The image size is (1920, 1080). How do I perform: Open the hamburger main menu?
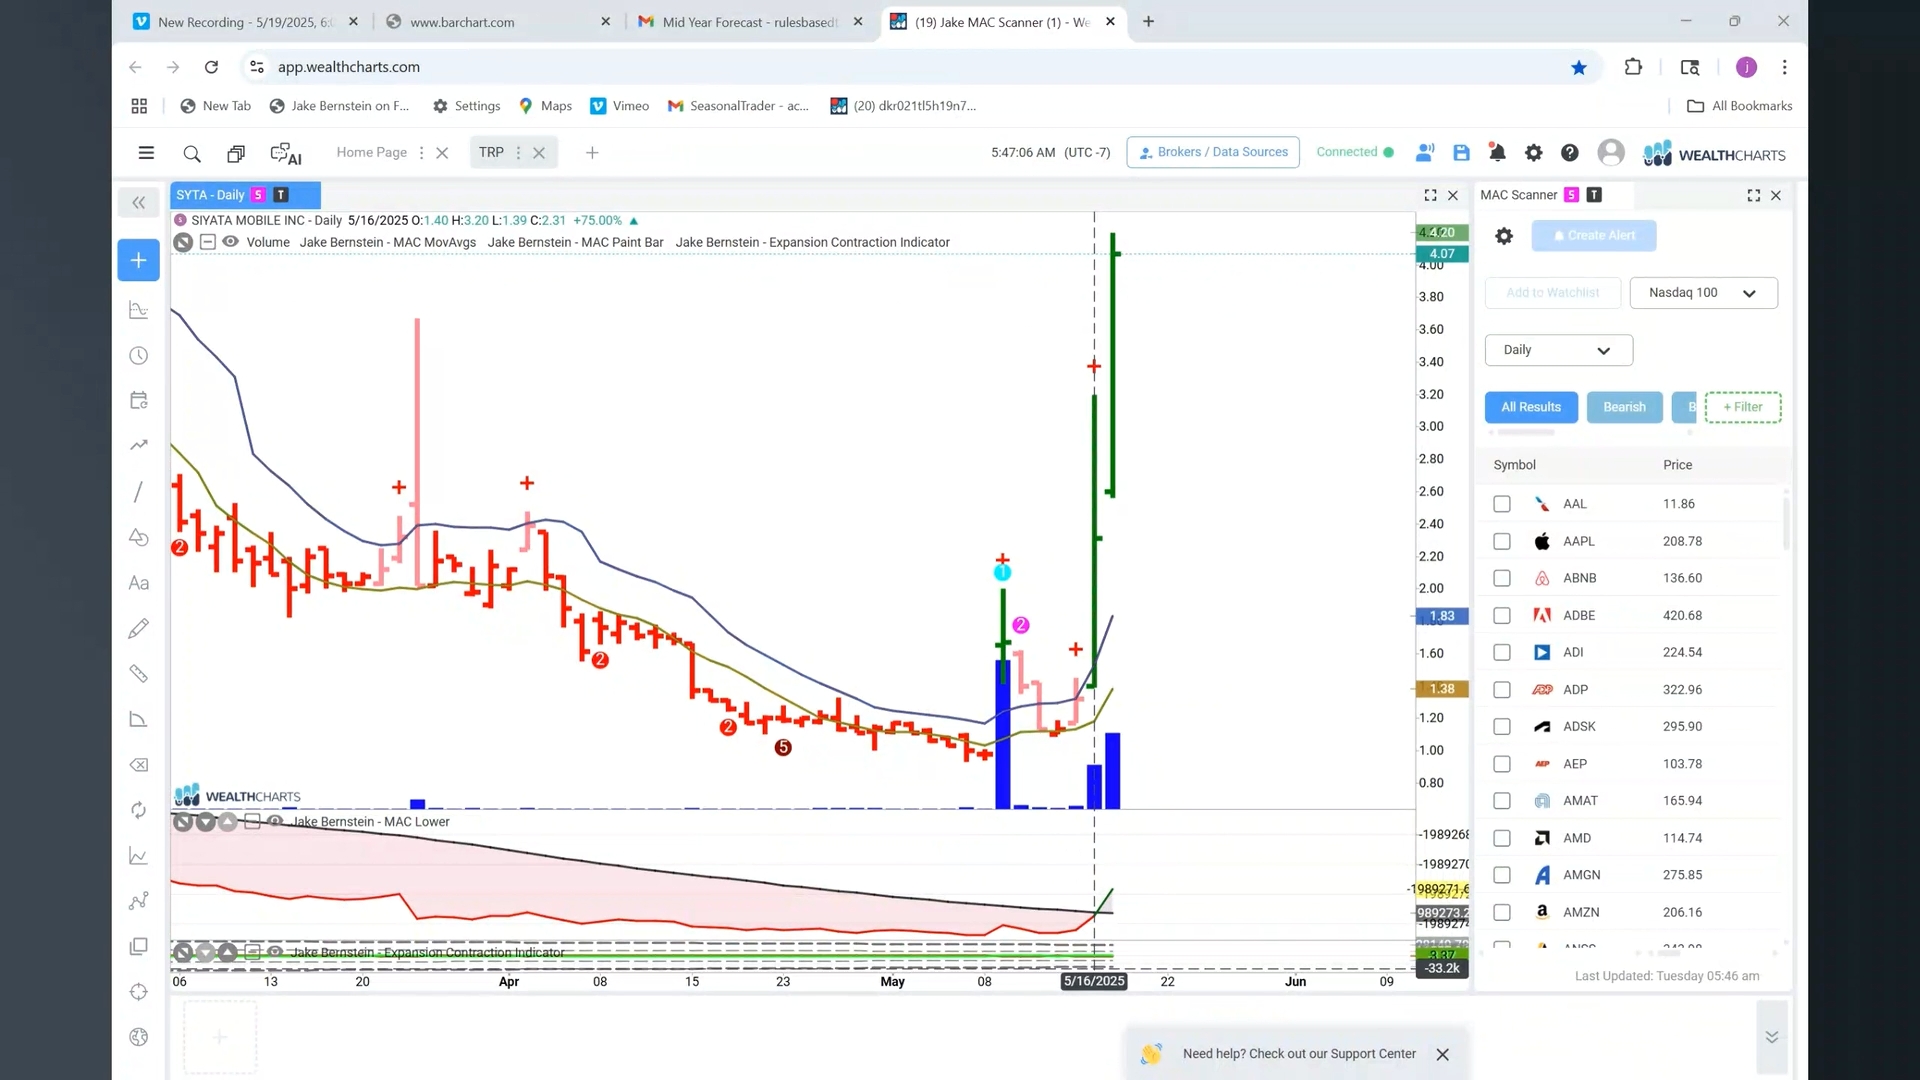point(146,153)
